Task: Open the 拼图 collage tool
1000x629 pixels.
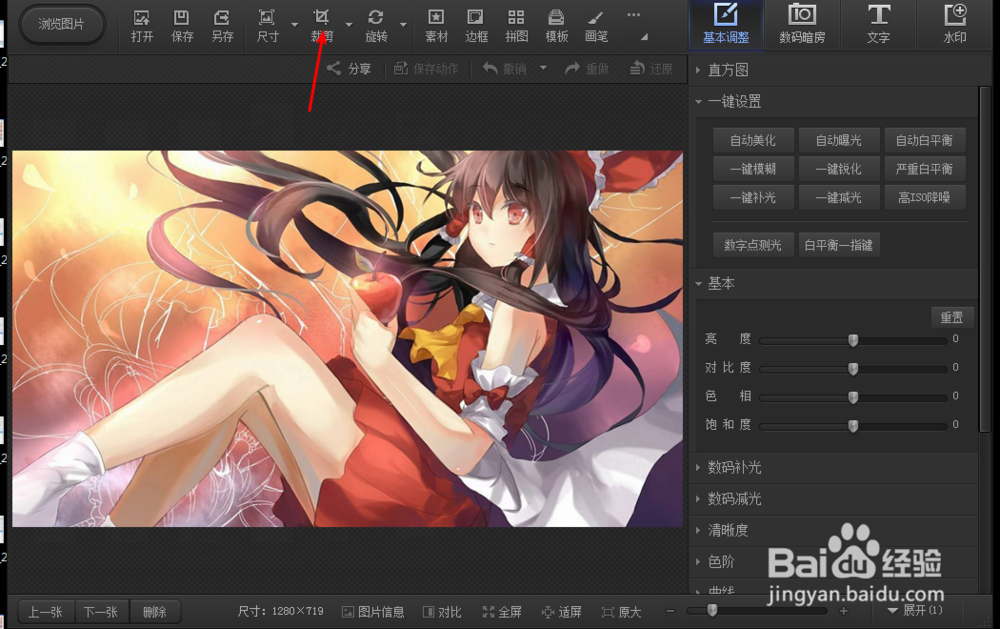Action: tap(516, 26)
